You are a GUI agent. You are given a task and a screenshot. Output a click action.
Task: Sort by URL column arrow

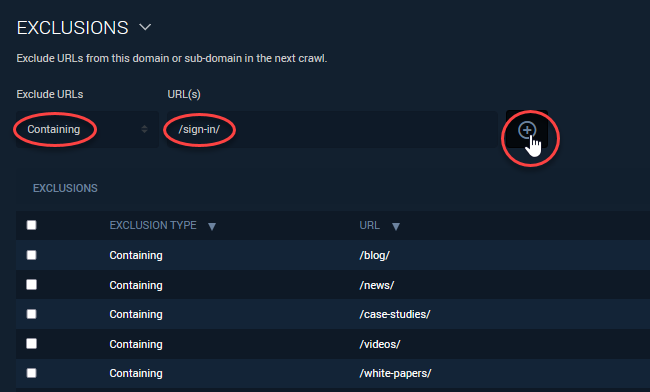[396, 226]
